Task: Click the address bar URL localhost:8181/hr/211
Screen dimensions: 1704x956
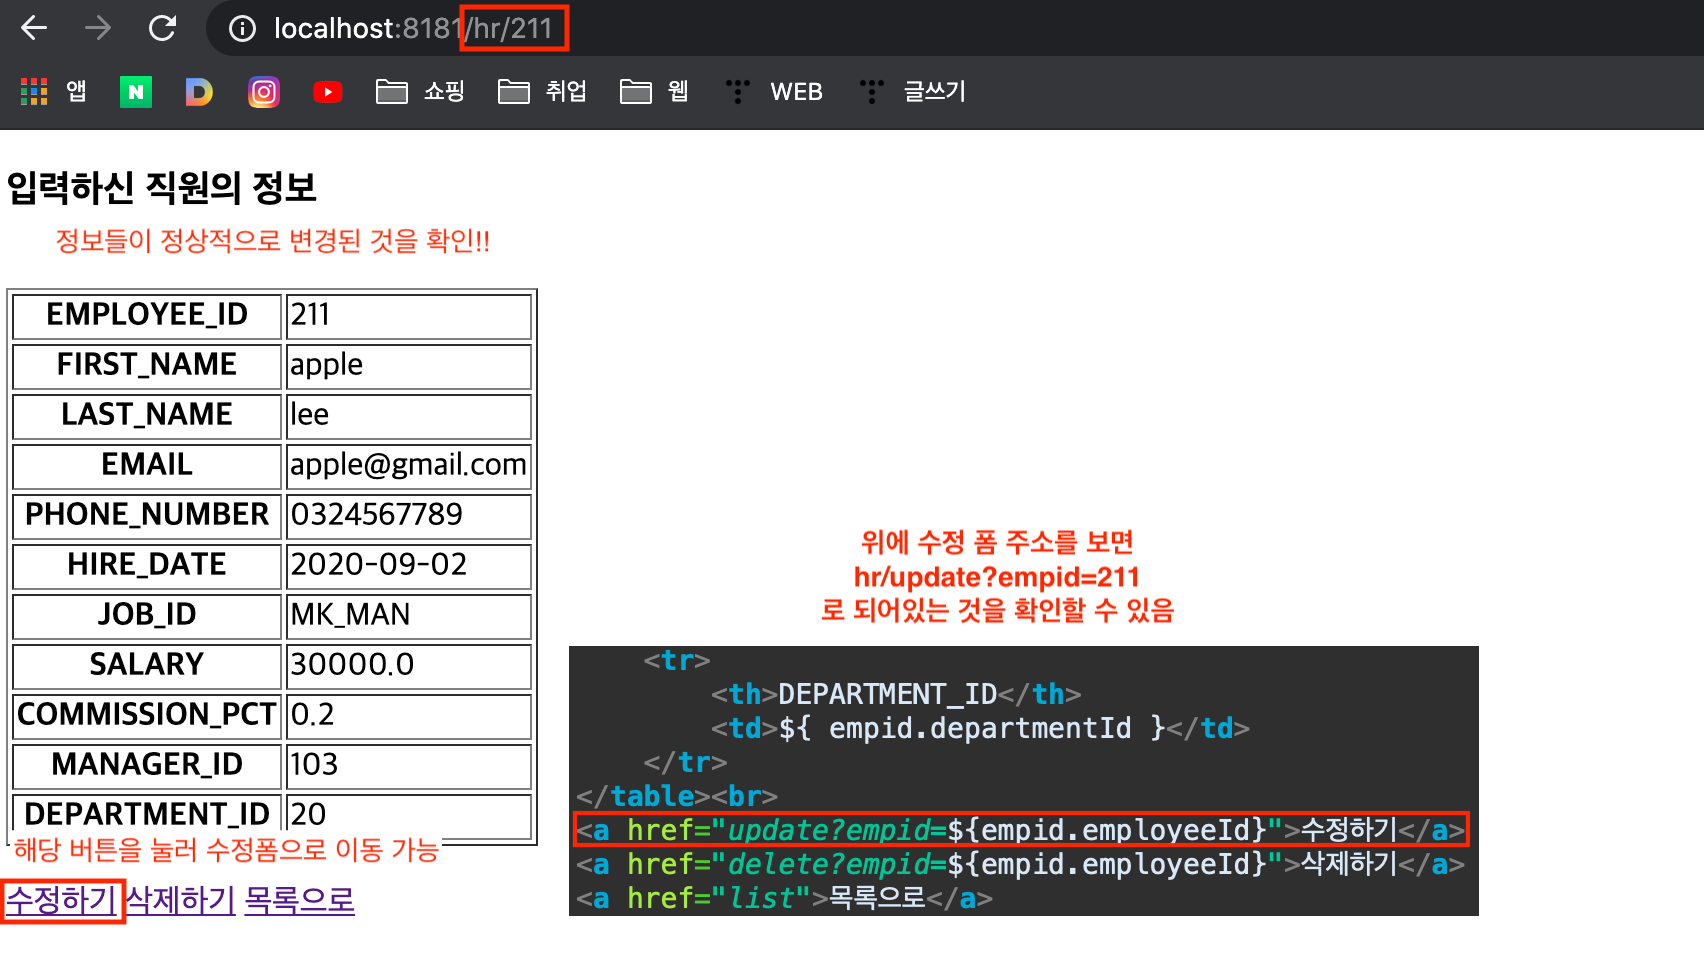Action: tap(413, 28)
